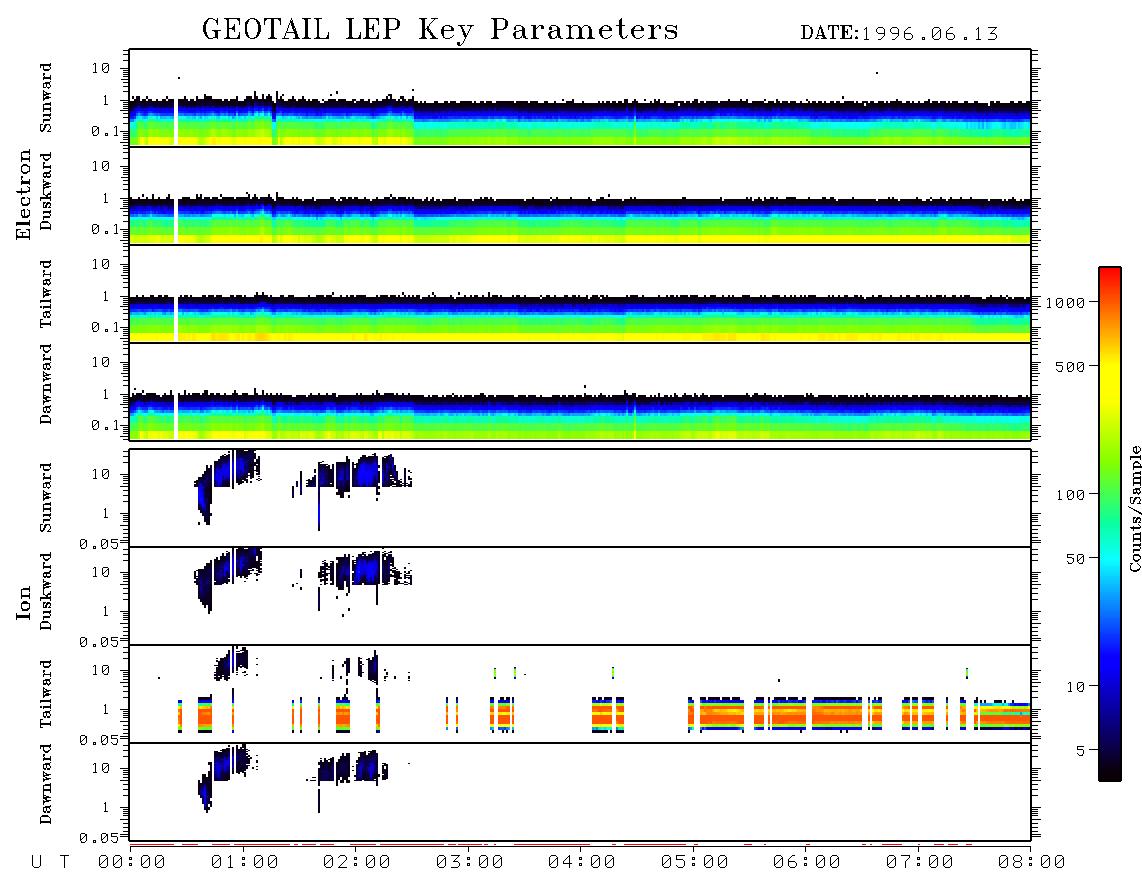
Task: Select the Electron "Tailward" panel label
Action: pyautogui.click(x=46, y=294)
